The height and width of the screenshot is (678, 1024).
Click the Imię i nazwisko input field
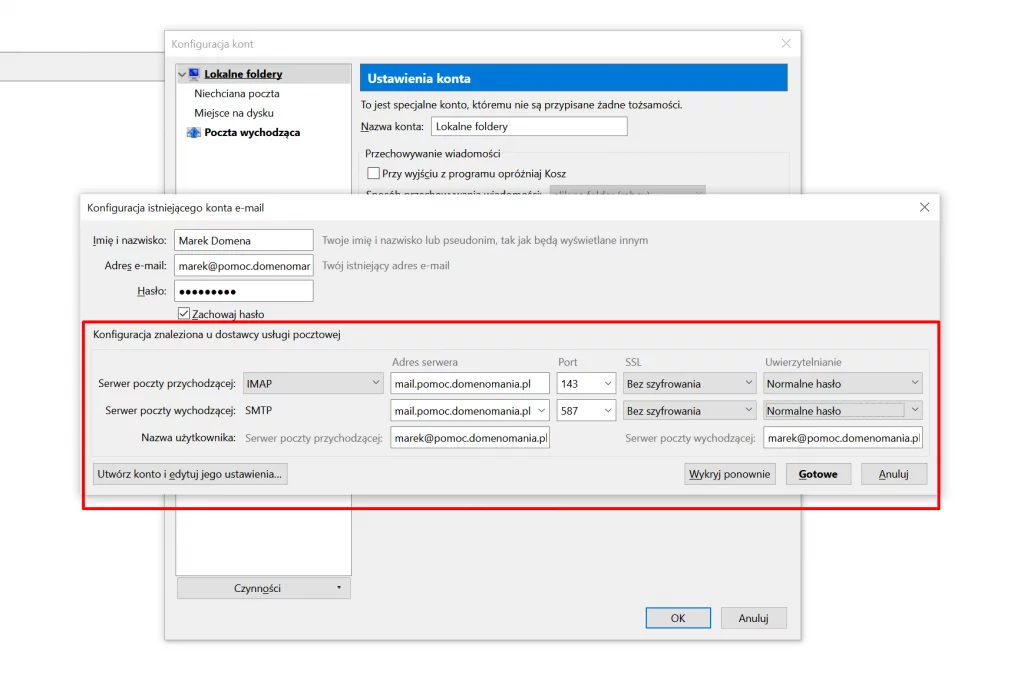pyautogui.click(x=243, y=240)
